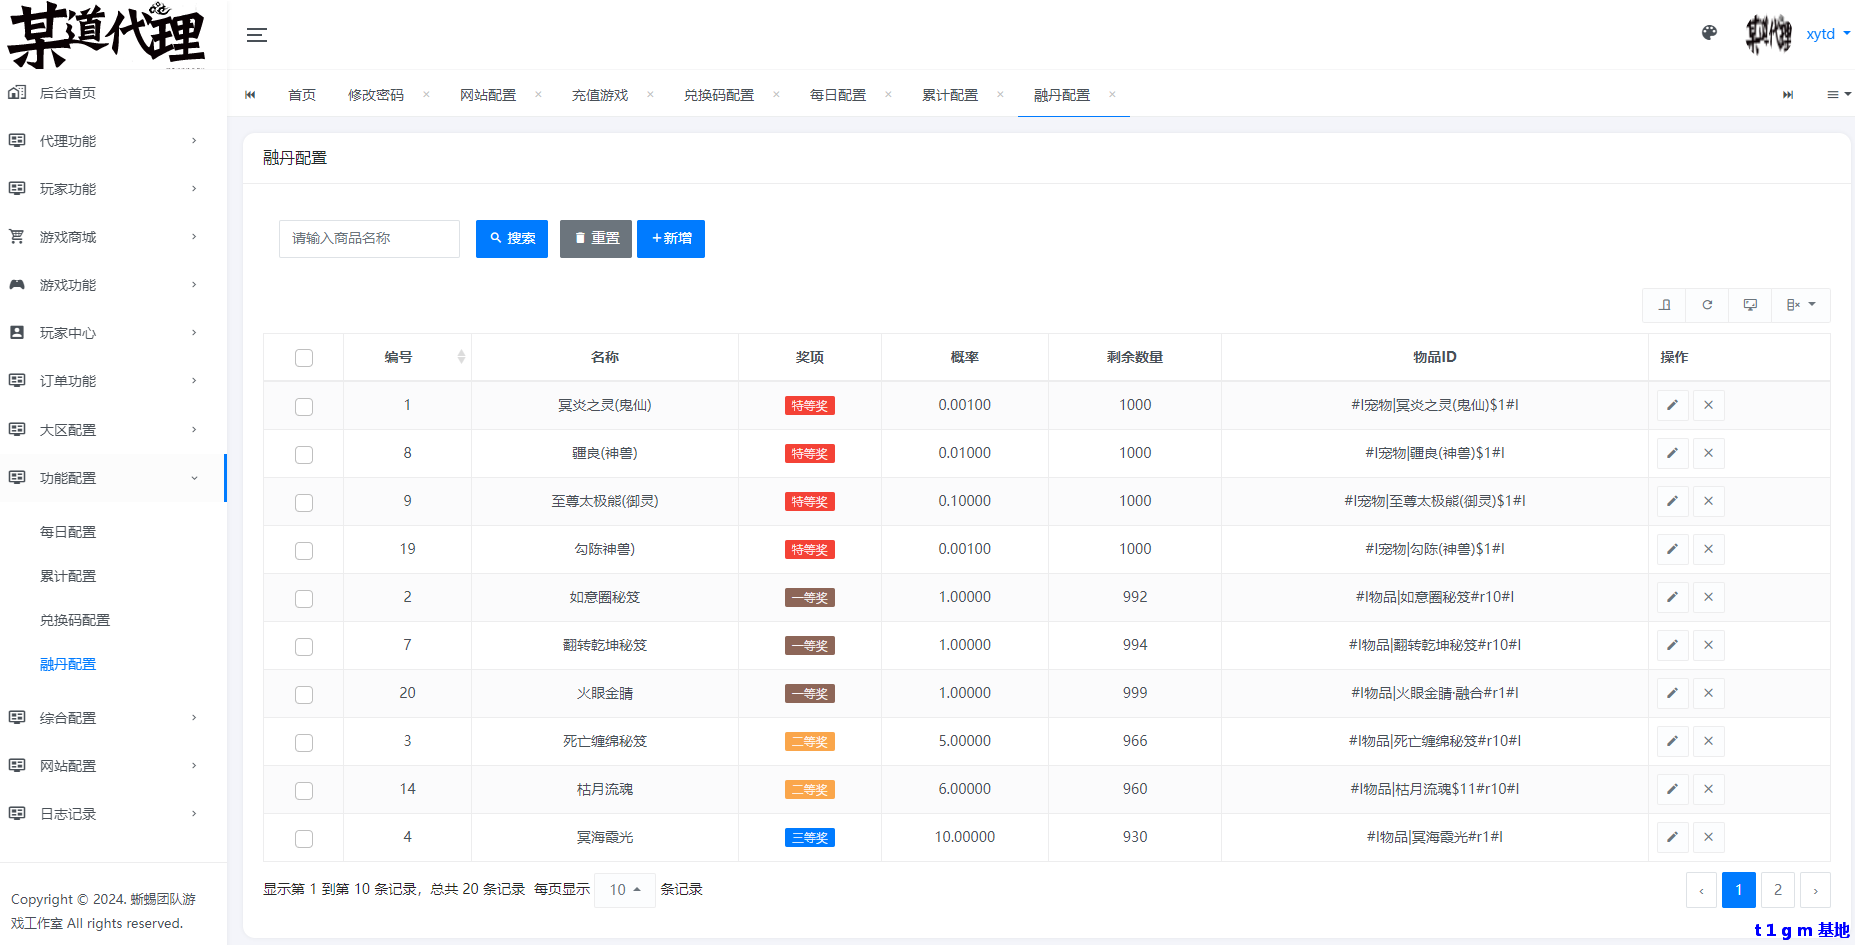The height and width of the screenshot is (945, 1855).
Task: Delete the 如意圈秘笈 row with X icon
Action: 1708,597
